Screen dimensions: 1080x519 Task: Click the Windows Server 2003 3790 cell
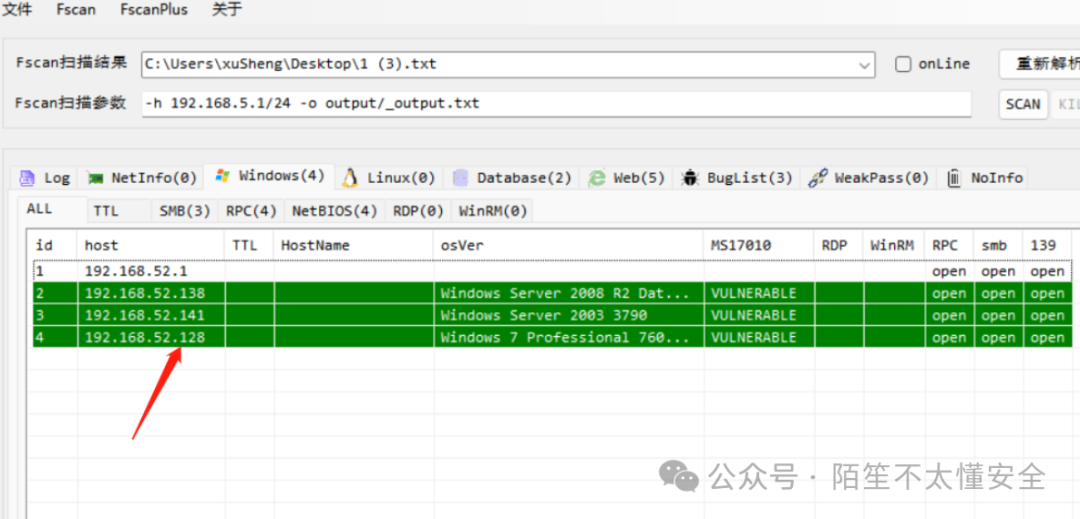569,315
